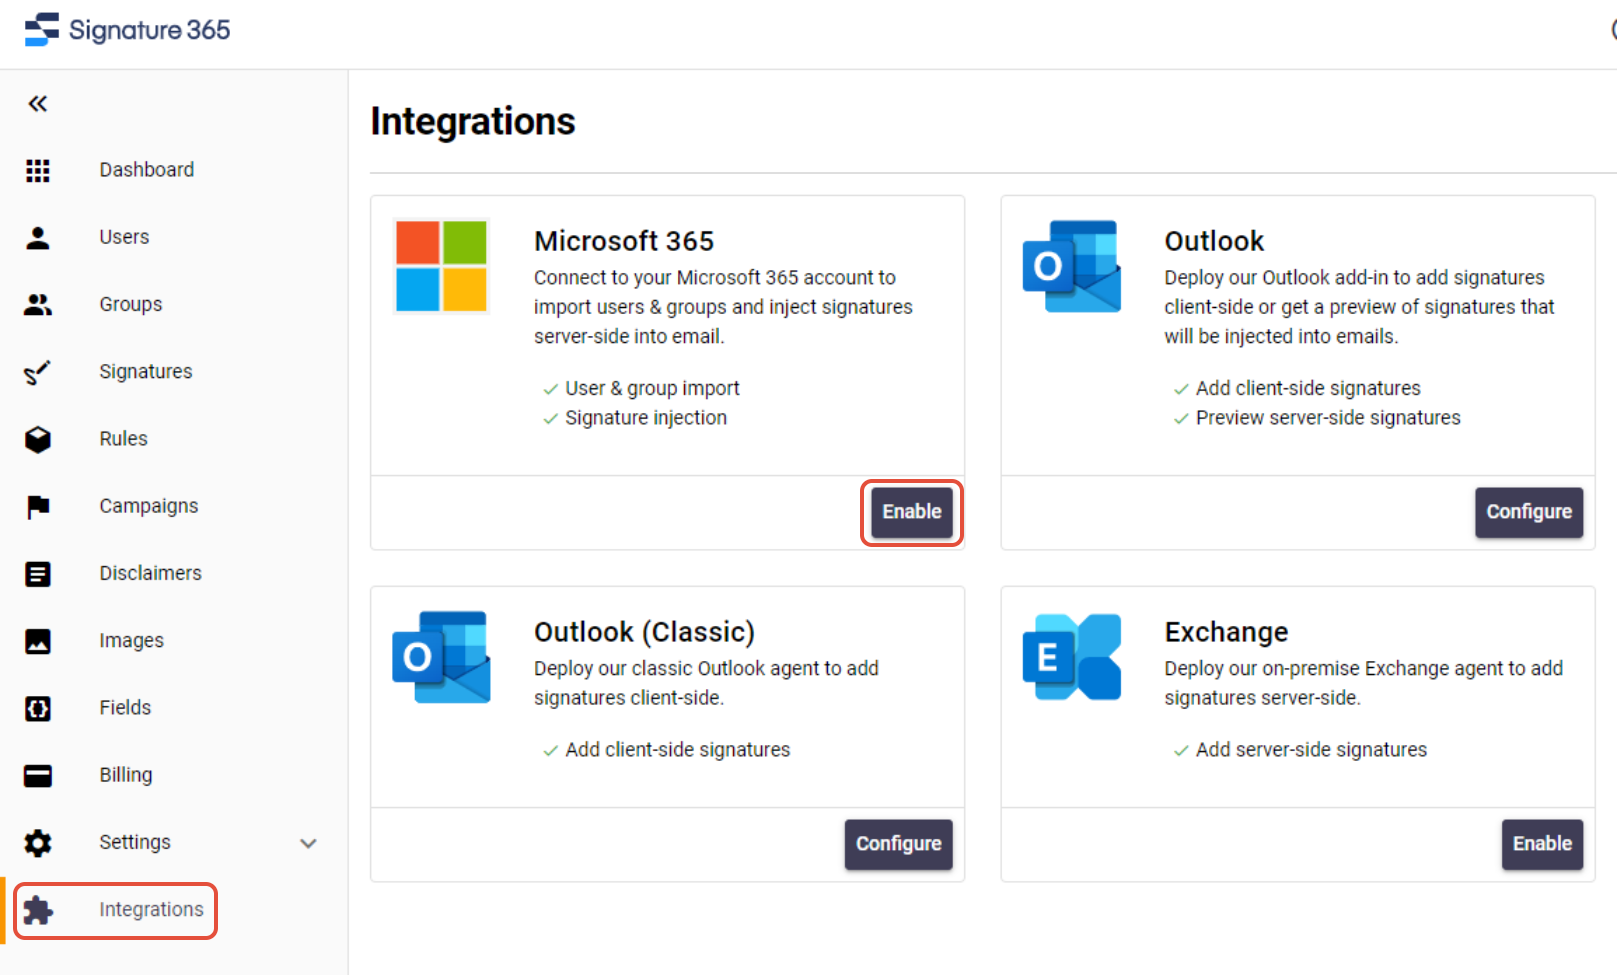This screenshot has width=1617, height=975.
Task: Collapse the sidebar with double-chevron icon
Action: 38,103
